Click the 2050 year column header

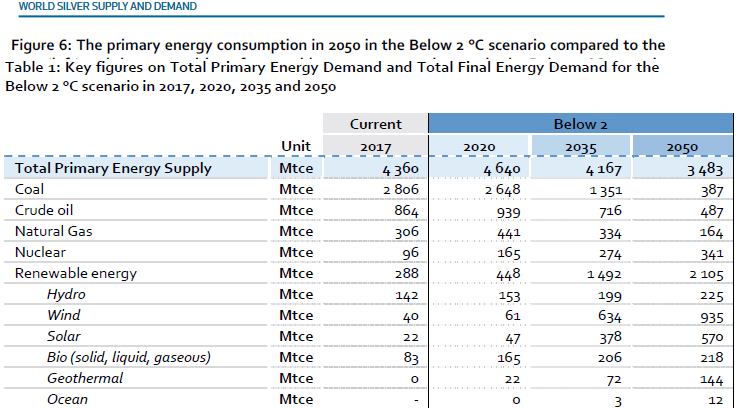point(682,147)
